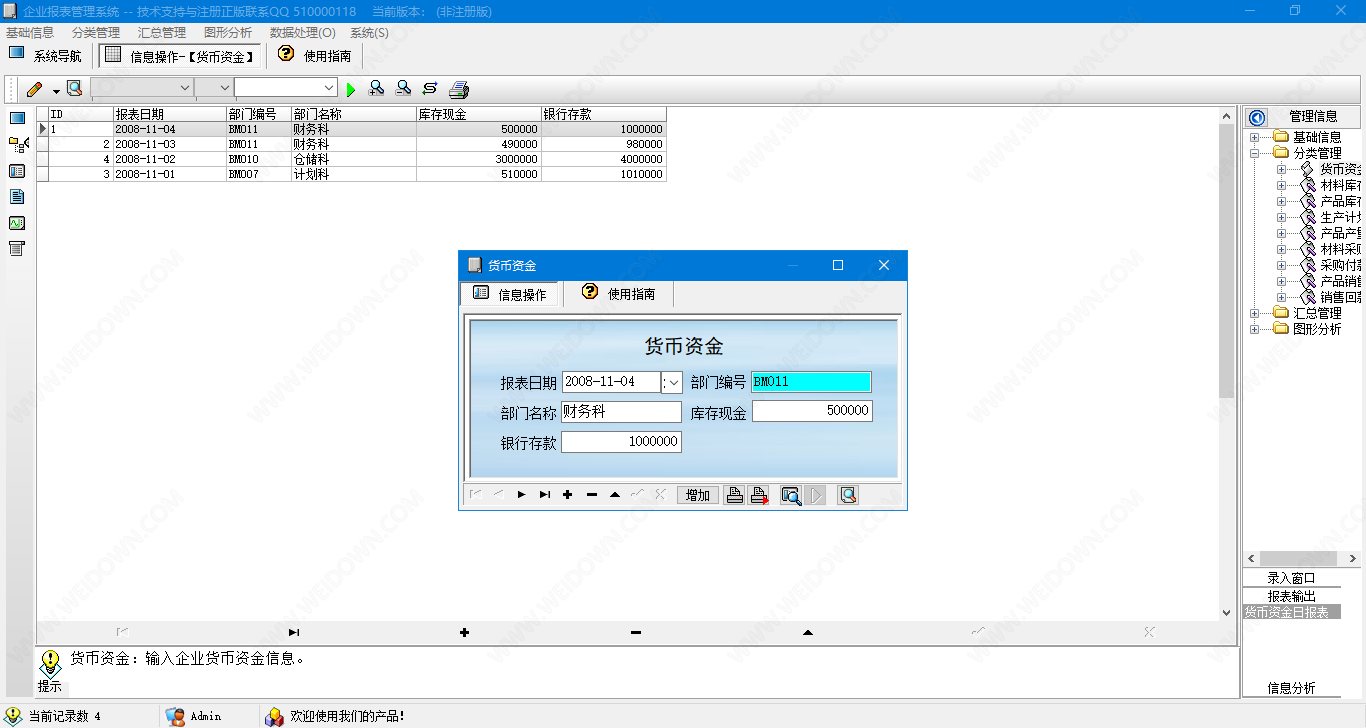The height and width of the screenshot is (728, 1366).
Task: Click the lightbulb 提示 icon at bottom left
Action: pos(50,662)
